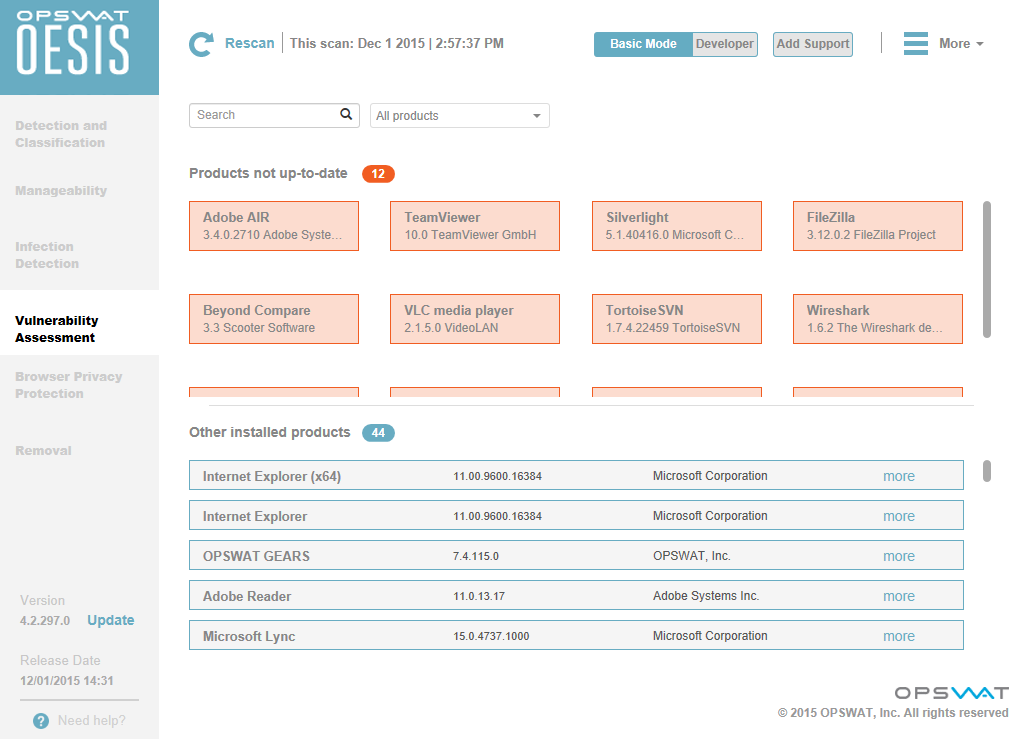1024x739 pixels.
Task: Click more for 32-bit Internet Explorer row
Action: [x=899, y=516]
